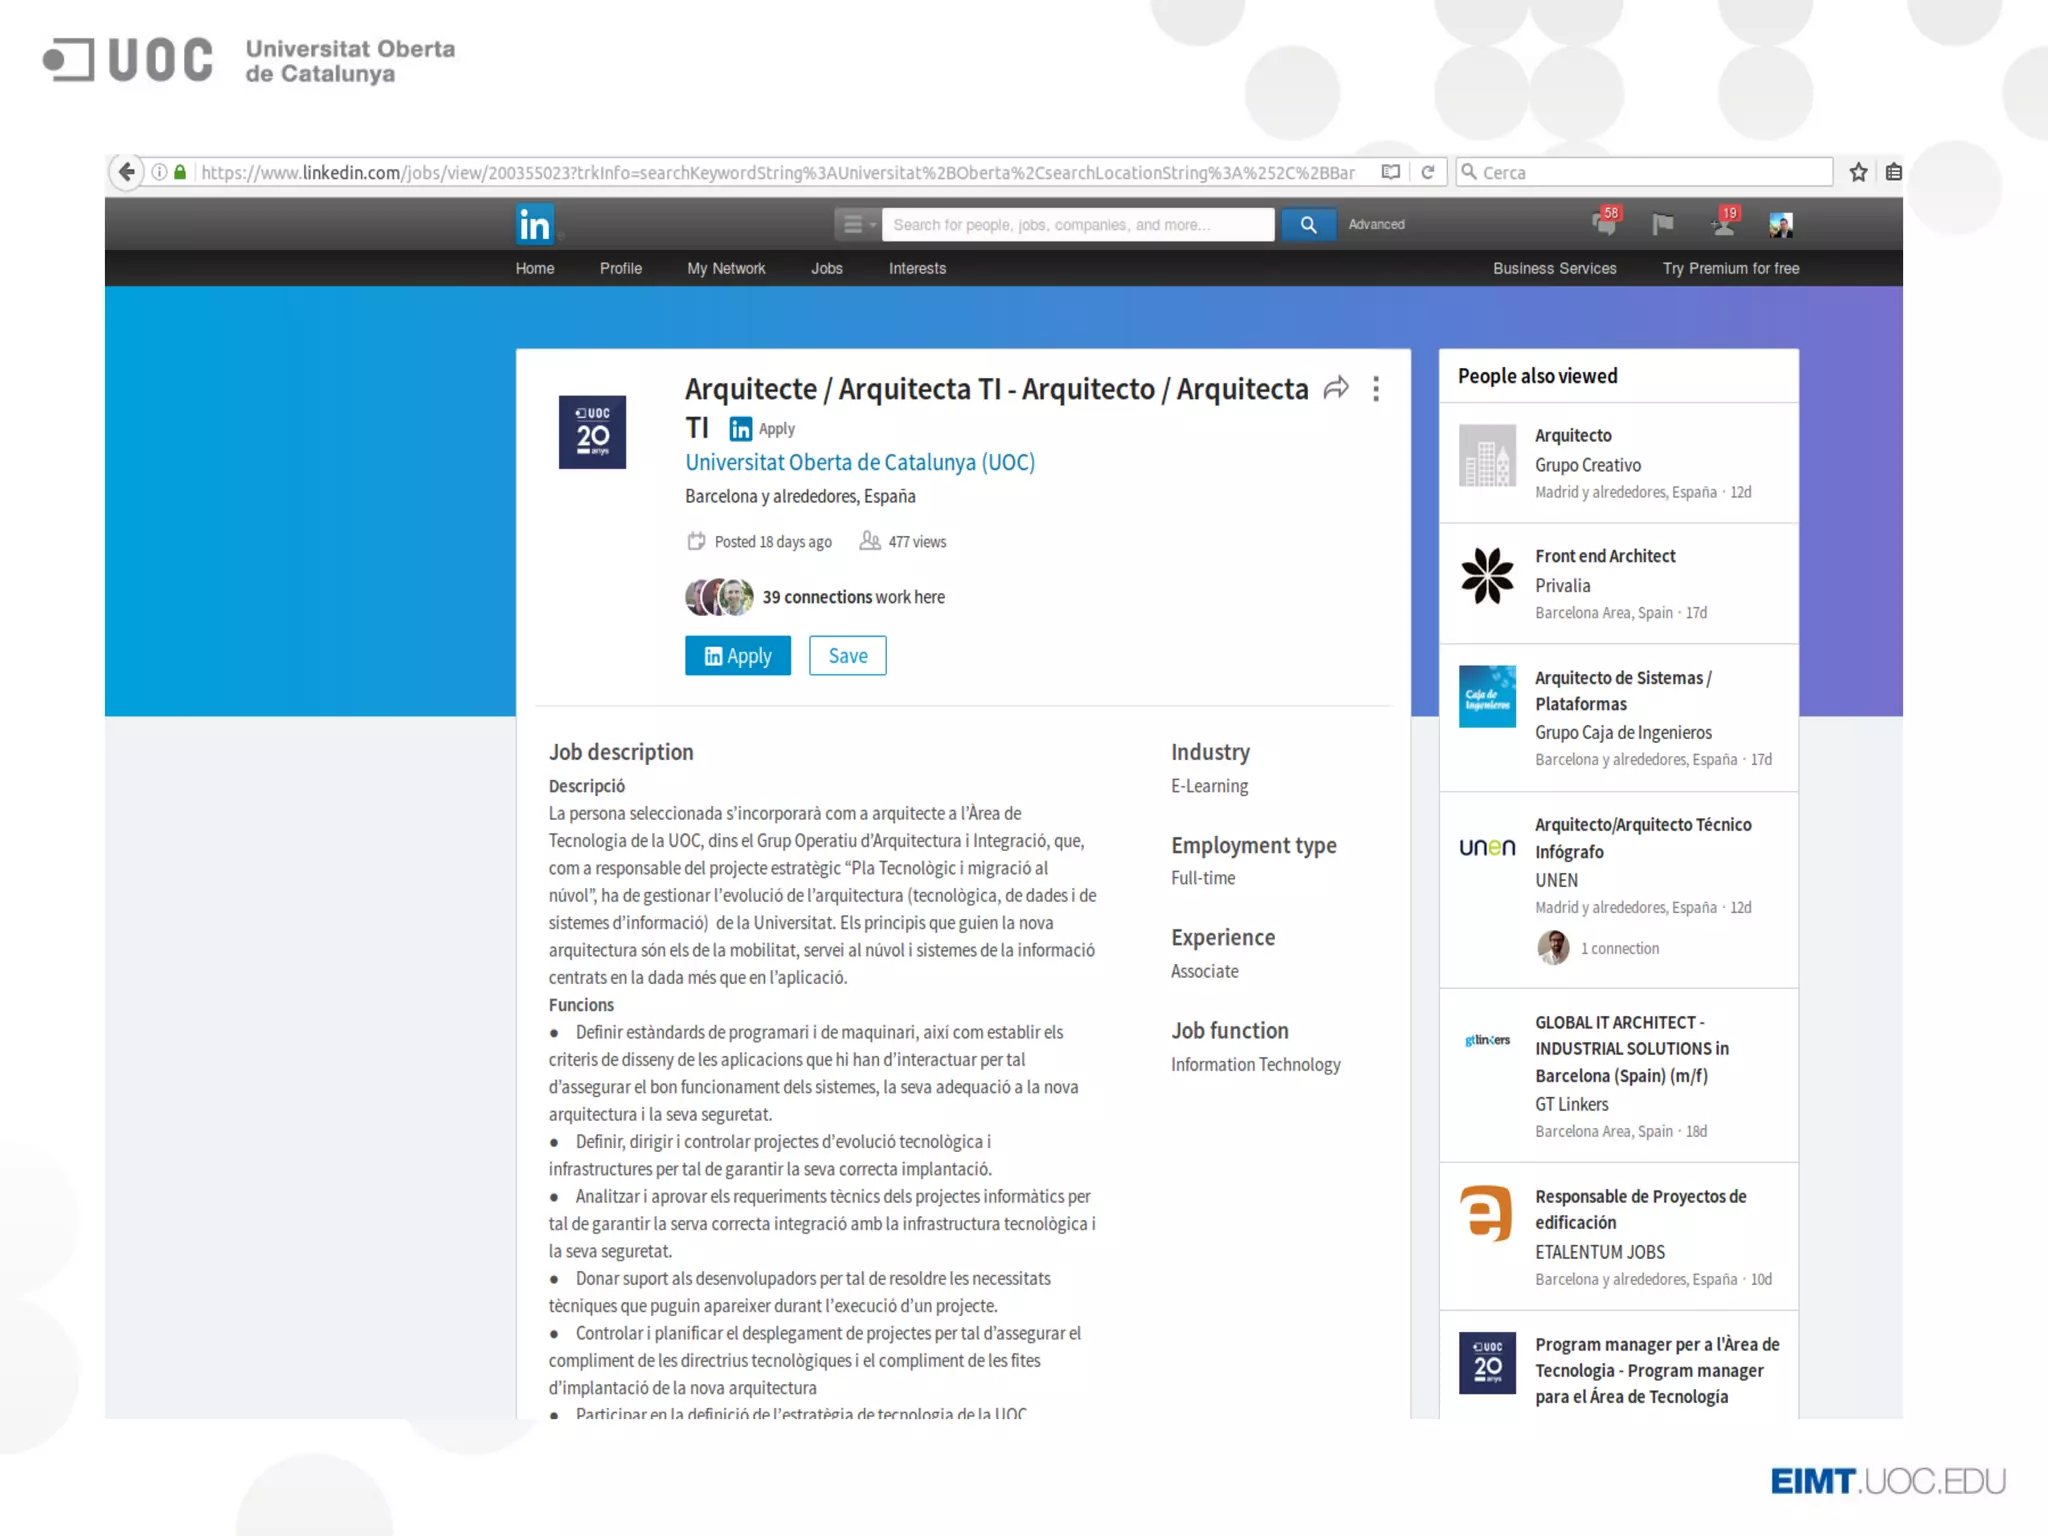Open the messages icon with 58 badge
Screen dimensions: 2048x1536
click(x=1605, y=223)
